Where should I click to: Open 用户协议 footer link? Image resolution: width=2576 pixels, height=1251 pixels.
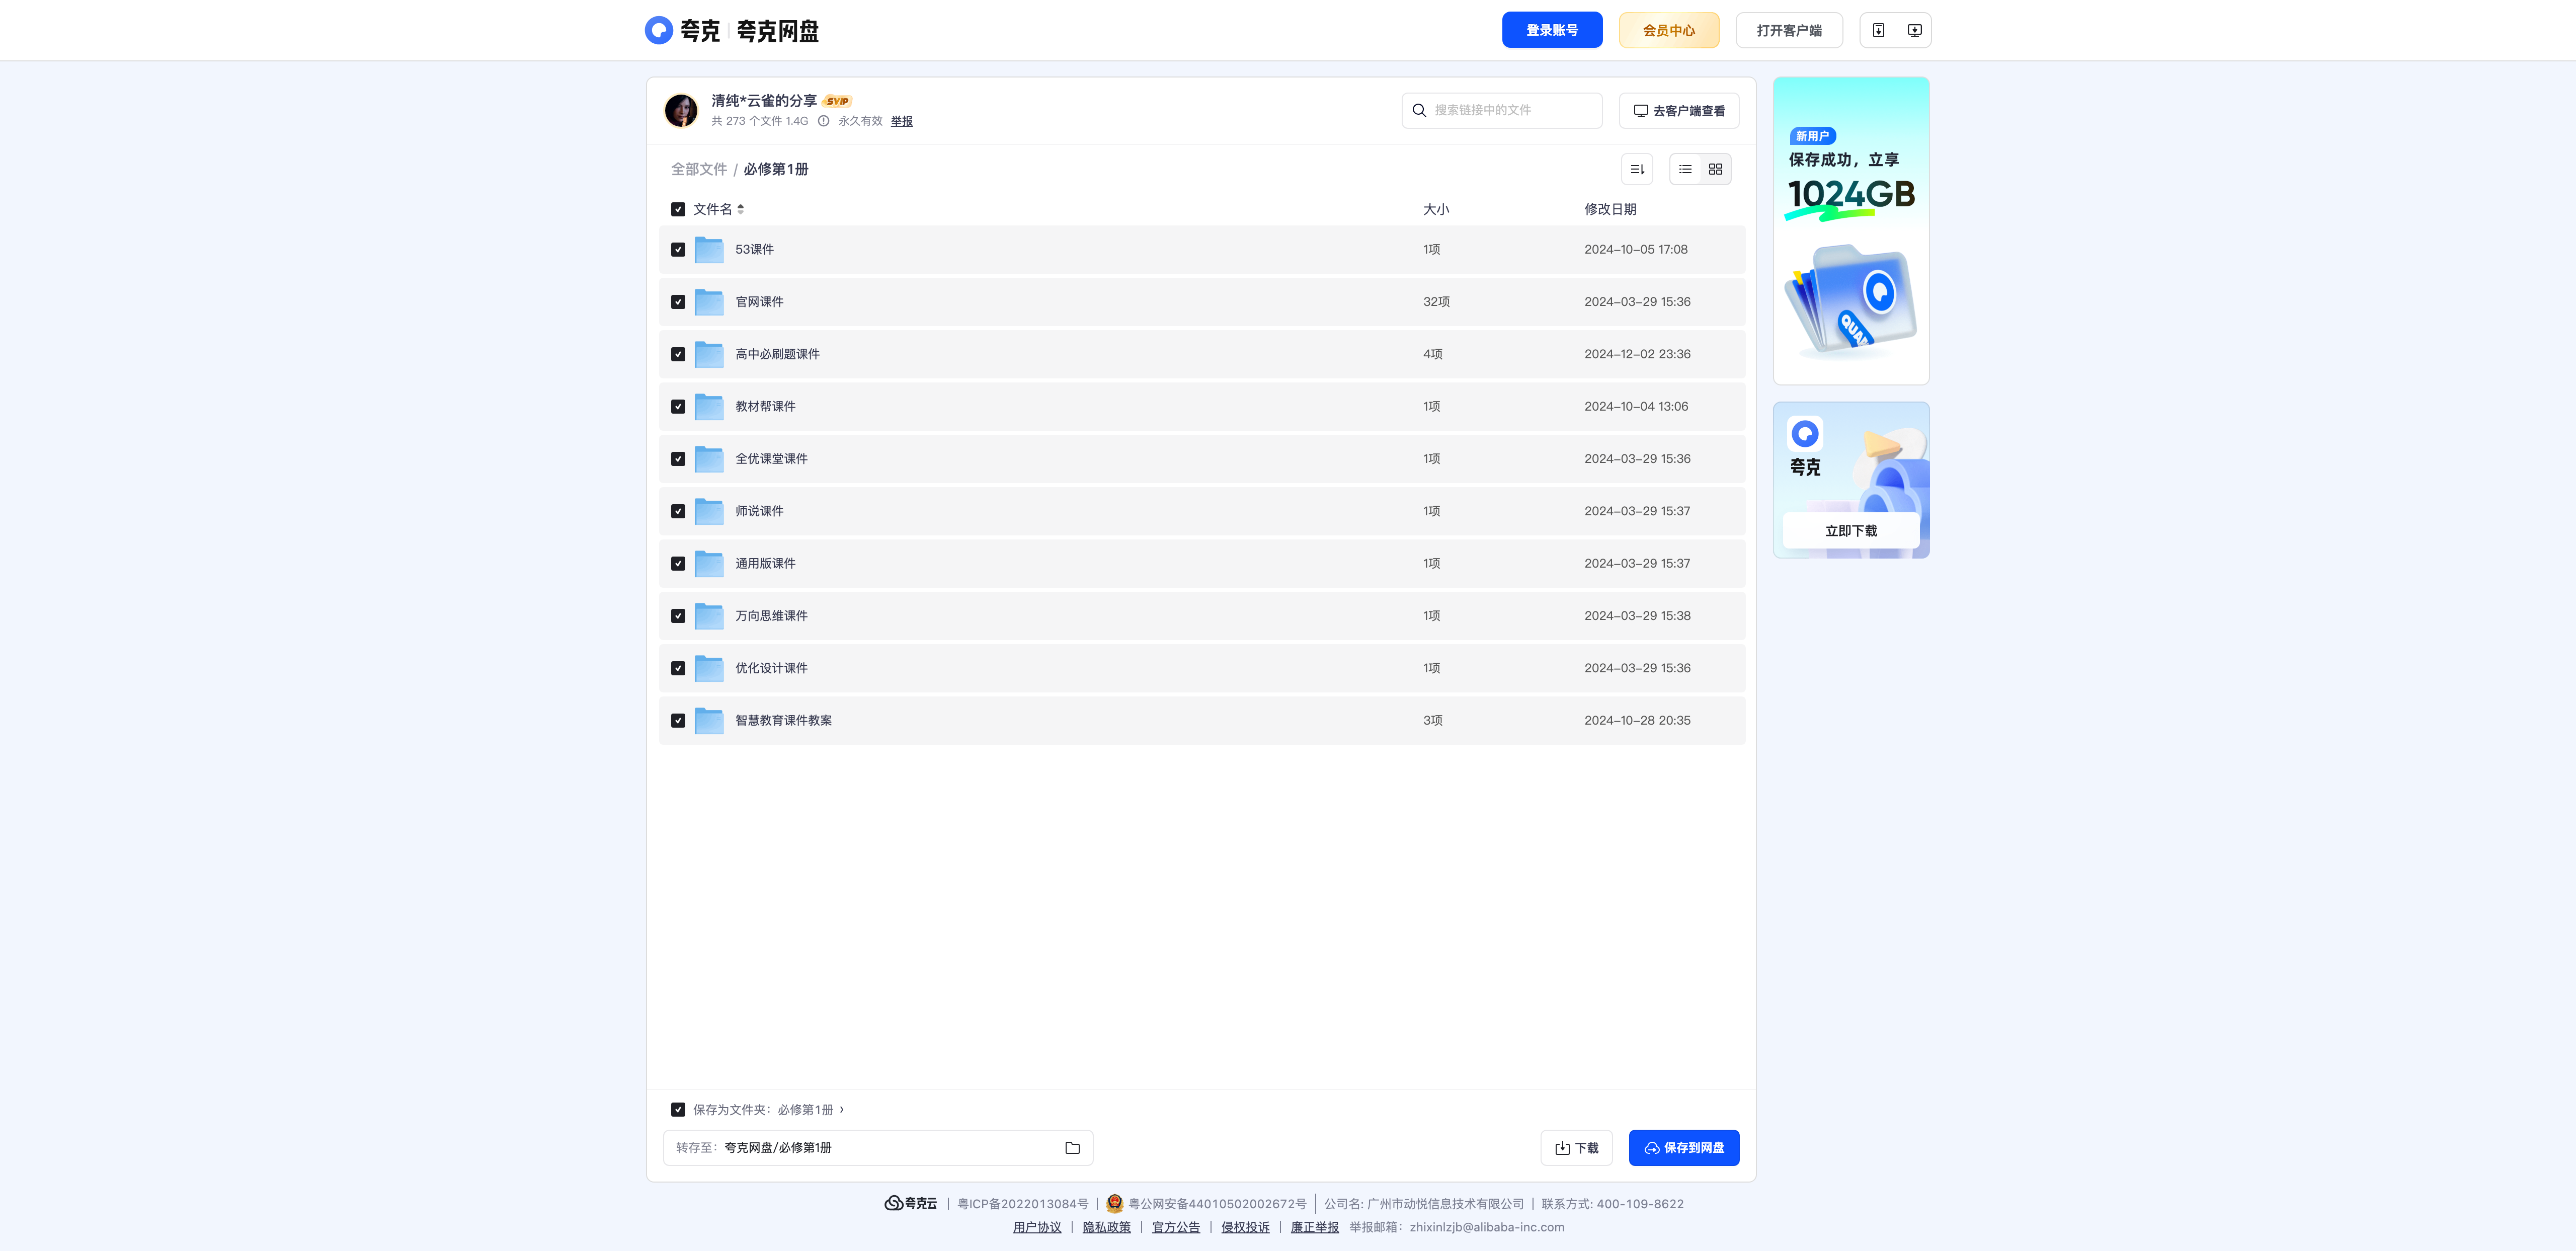point(1037,1227)
